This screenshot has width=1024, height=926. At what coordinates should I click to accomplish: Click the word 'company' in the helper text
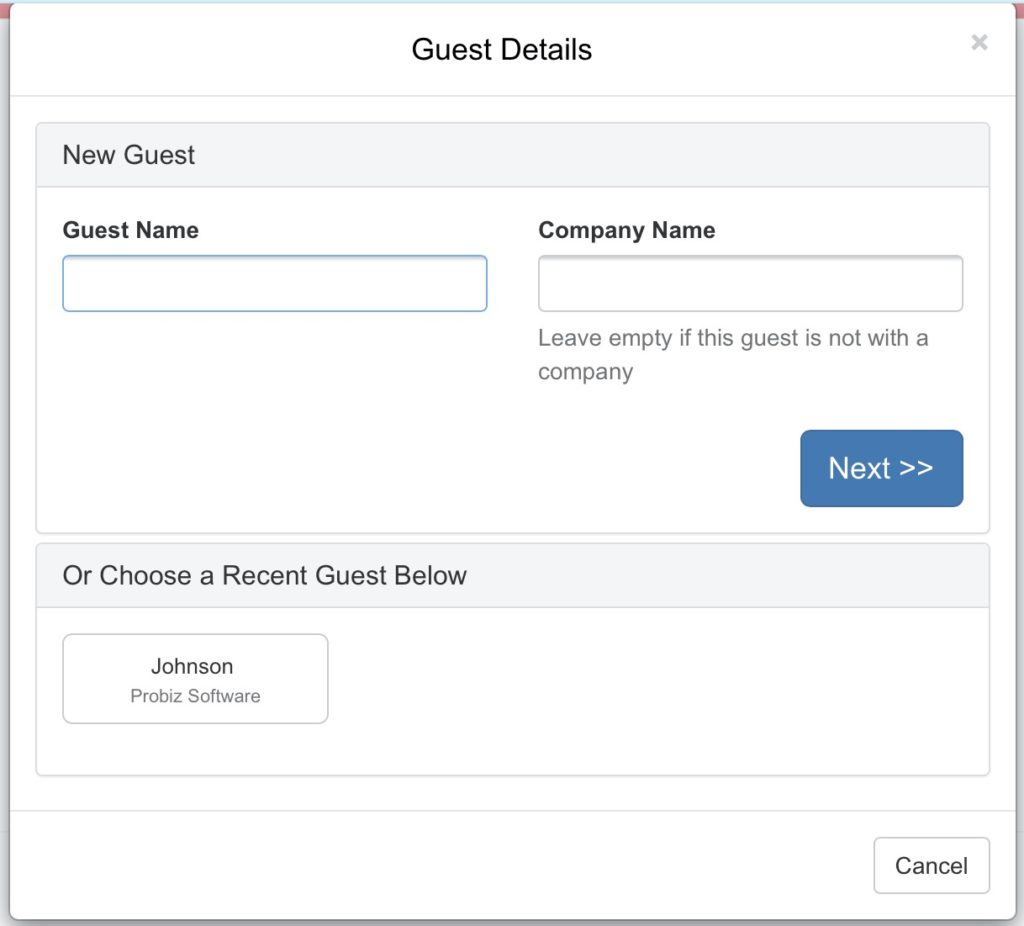point(586,372)
